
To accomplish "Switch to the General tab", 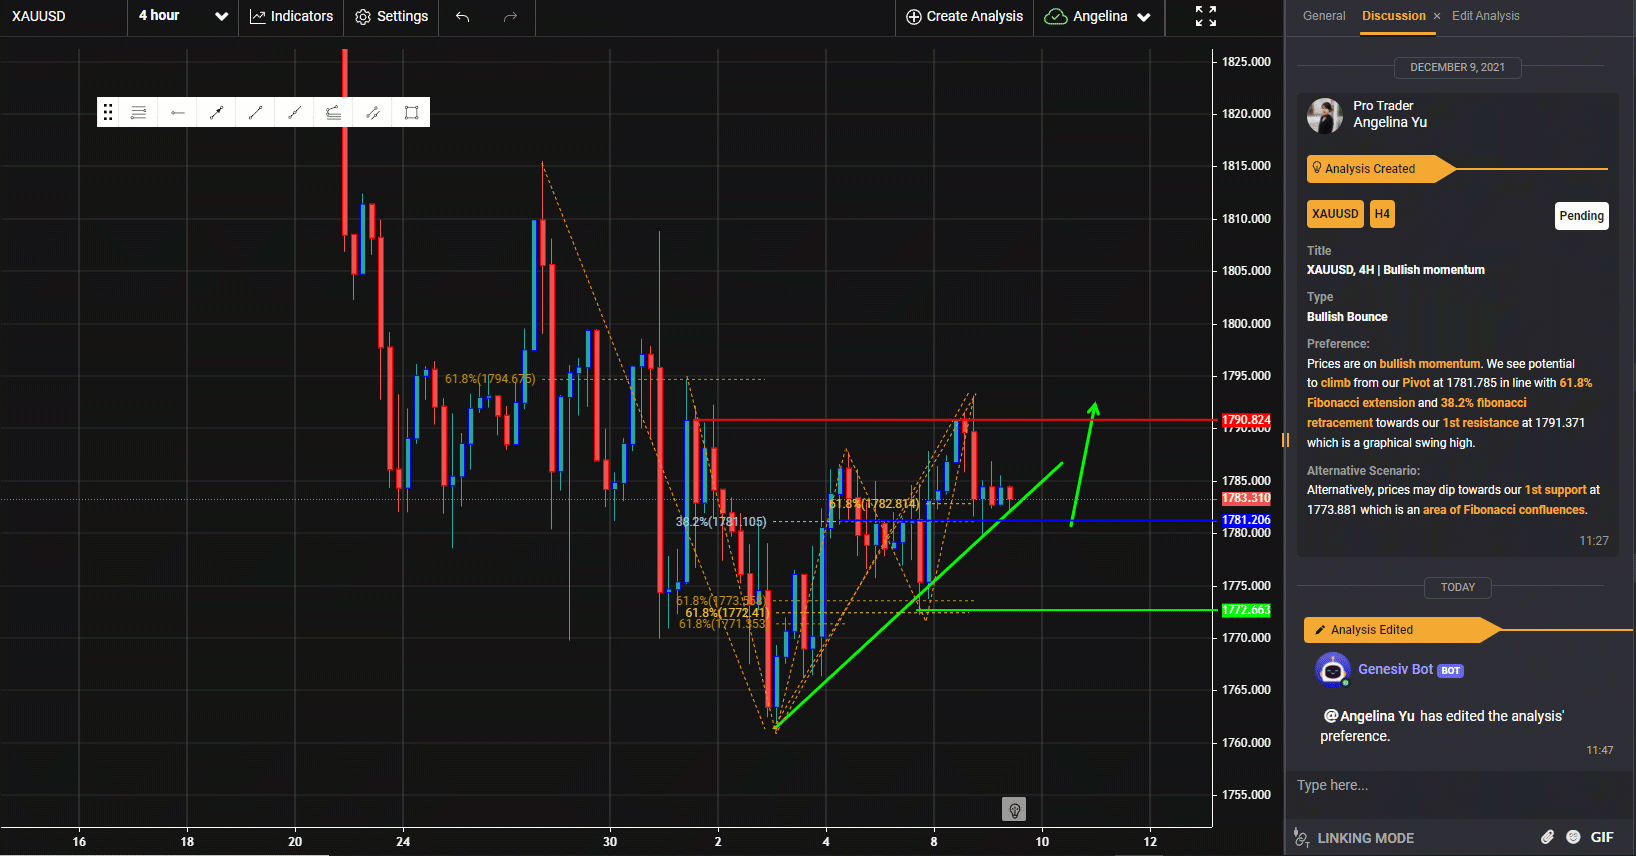I will (x=1324, y=16).
